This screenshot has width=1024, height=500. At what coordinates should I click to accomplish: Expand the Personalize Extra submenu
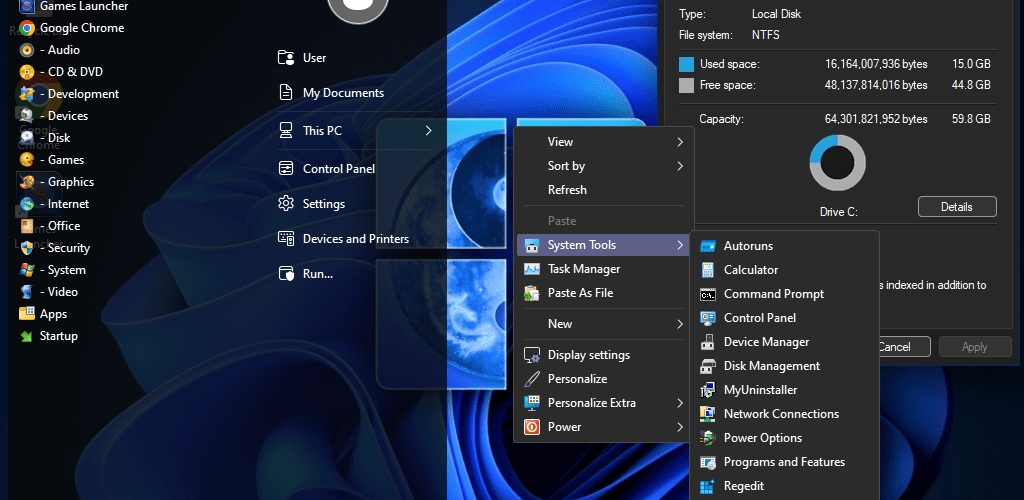pos(603,403)
